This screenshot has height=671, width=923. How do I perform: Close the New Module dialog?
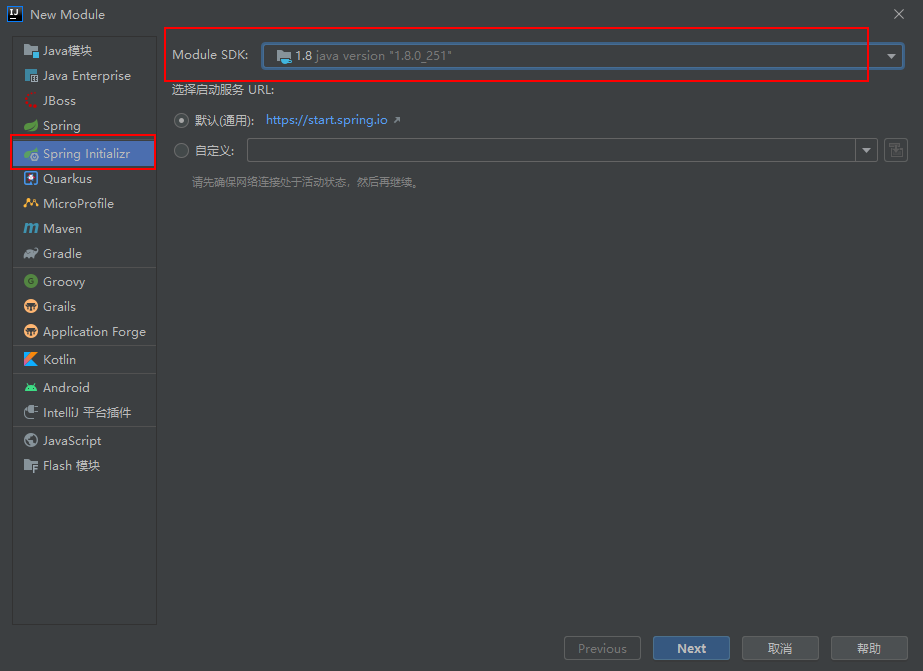(899, 14)
